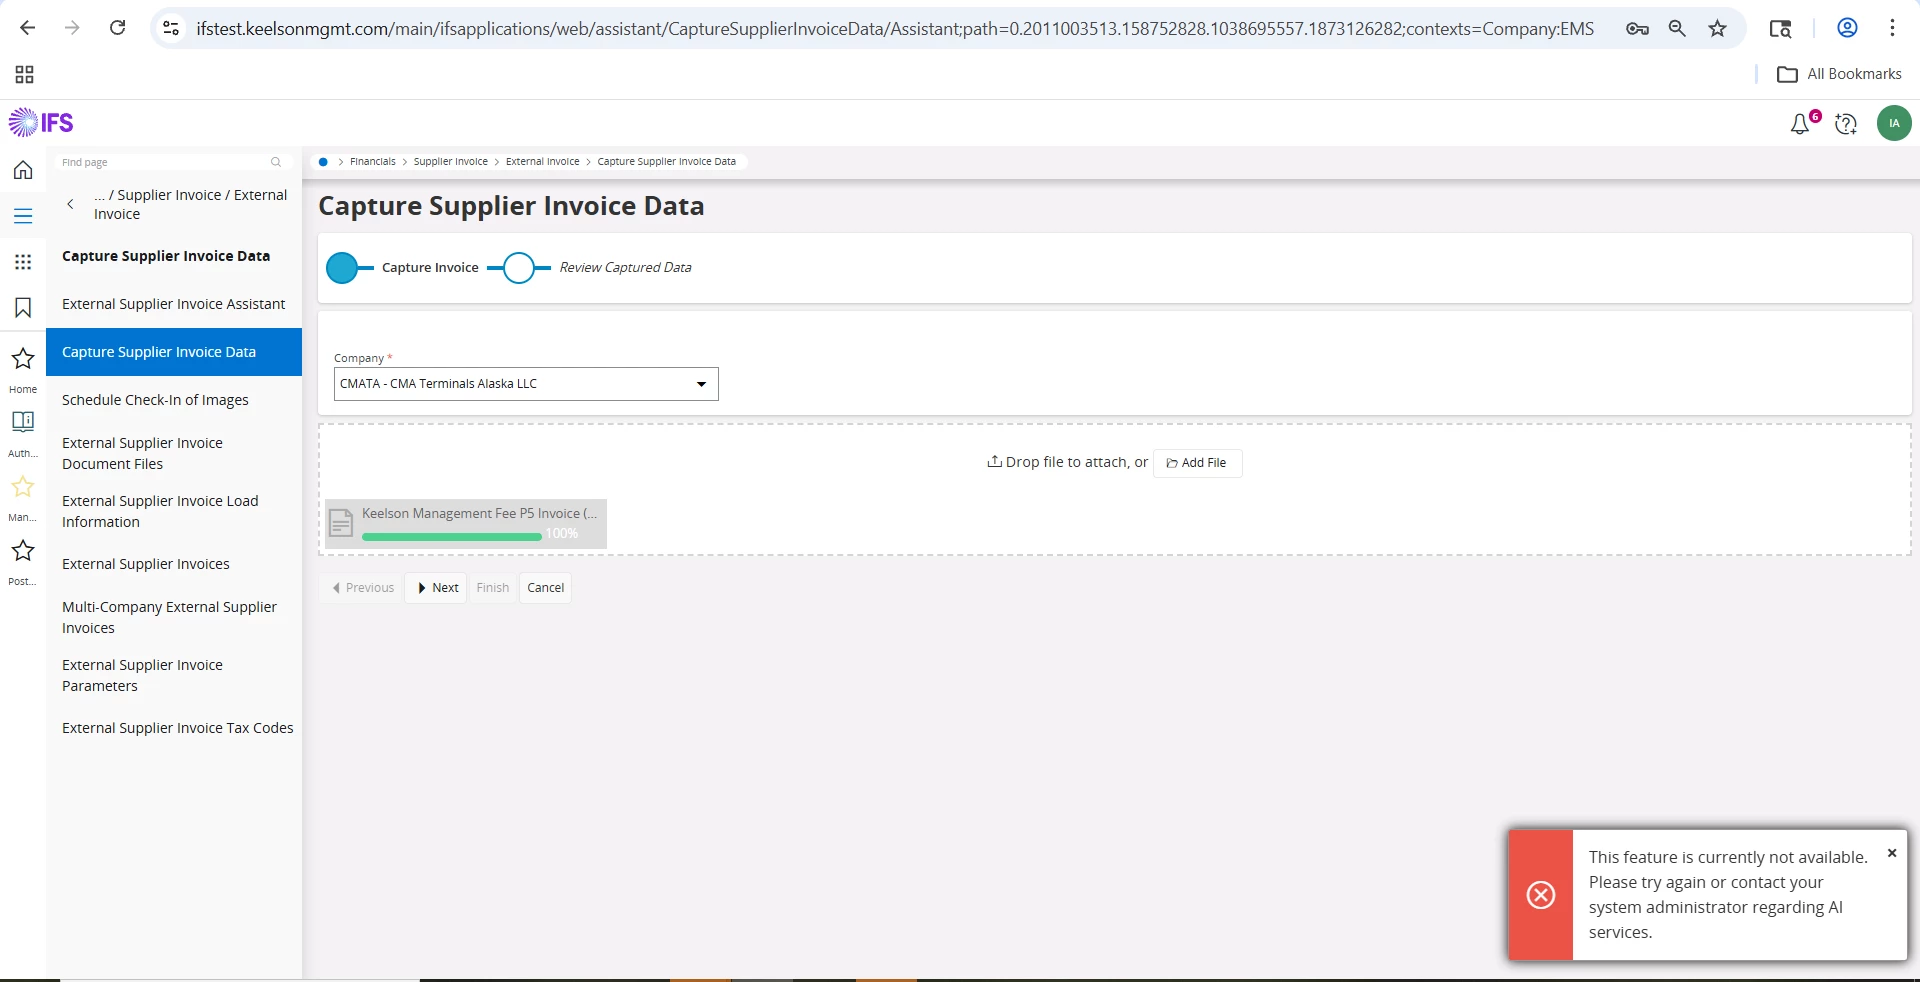Click the zoom magnifier icon in address bar

pyautogui.click(x=1677, y=28)
